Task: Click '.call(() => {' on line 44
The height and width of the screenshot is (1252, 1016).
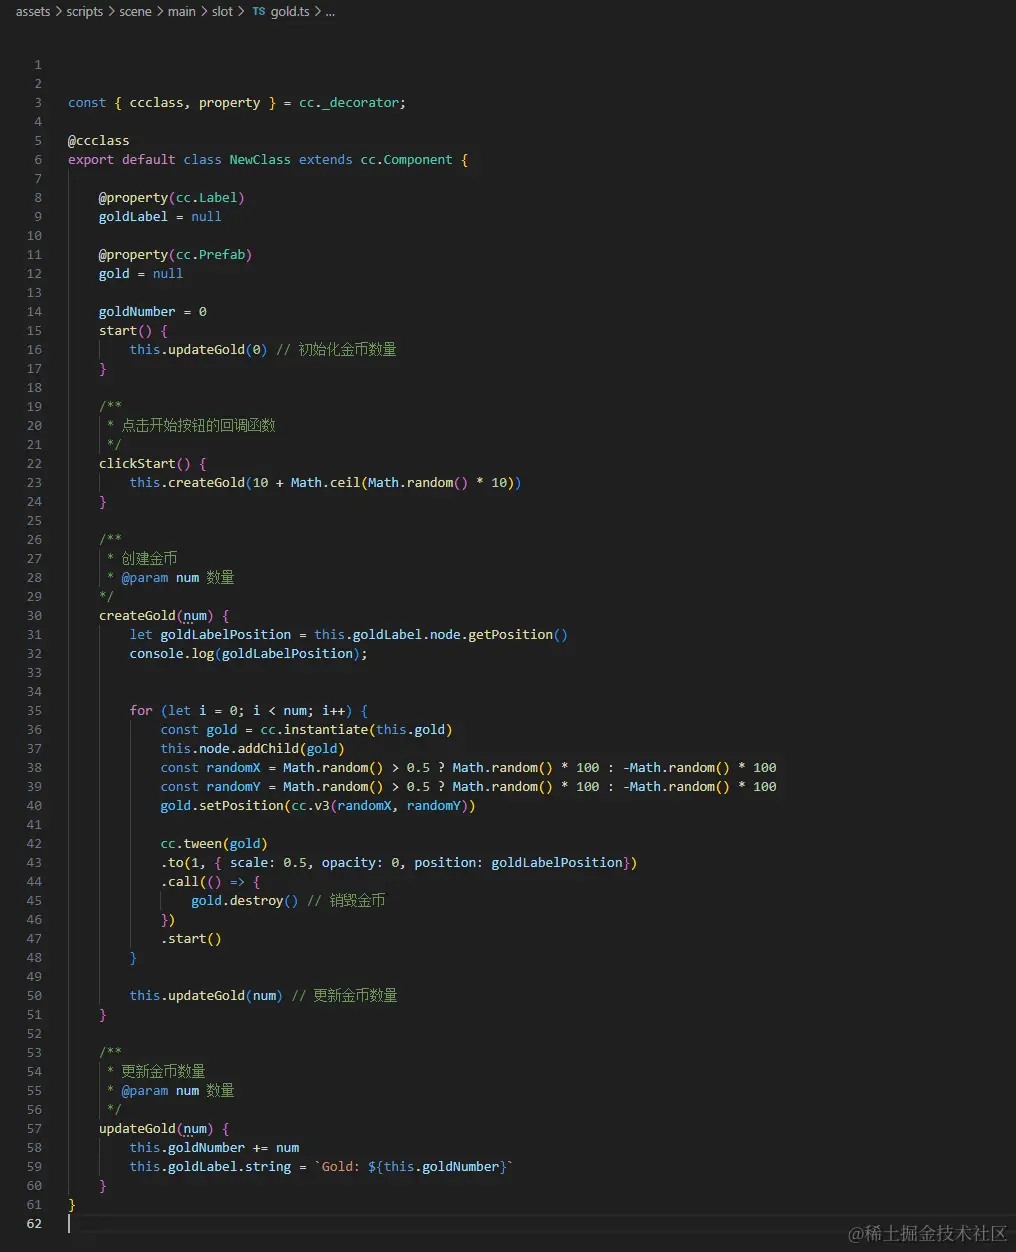Action: click(x=210, y=882)
